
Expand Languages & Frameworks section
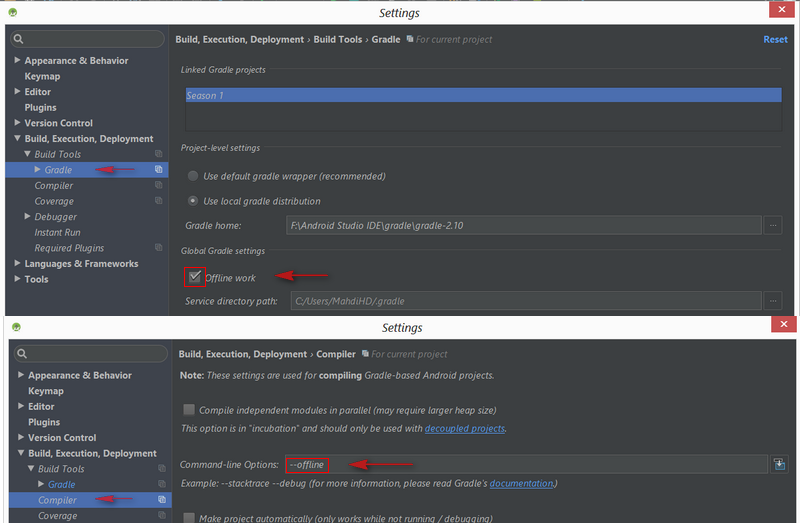click(x=18, y=264)
